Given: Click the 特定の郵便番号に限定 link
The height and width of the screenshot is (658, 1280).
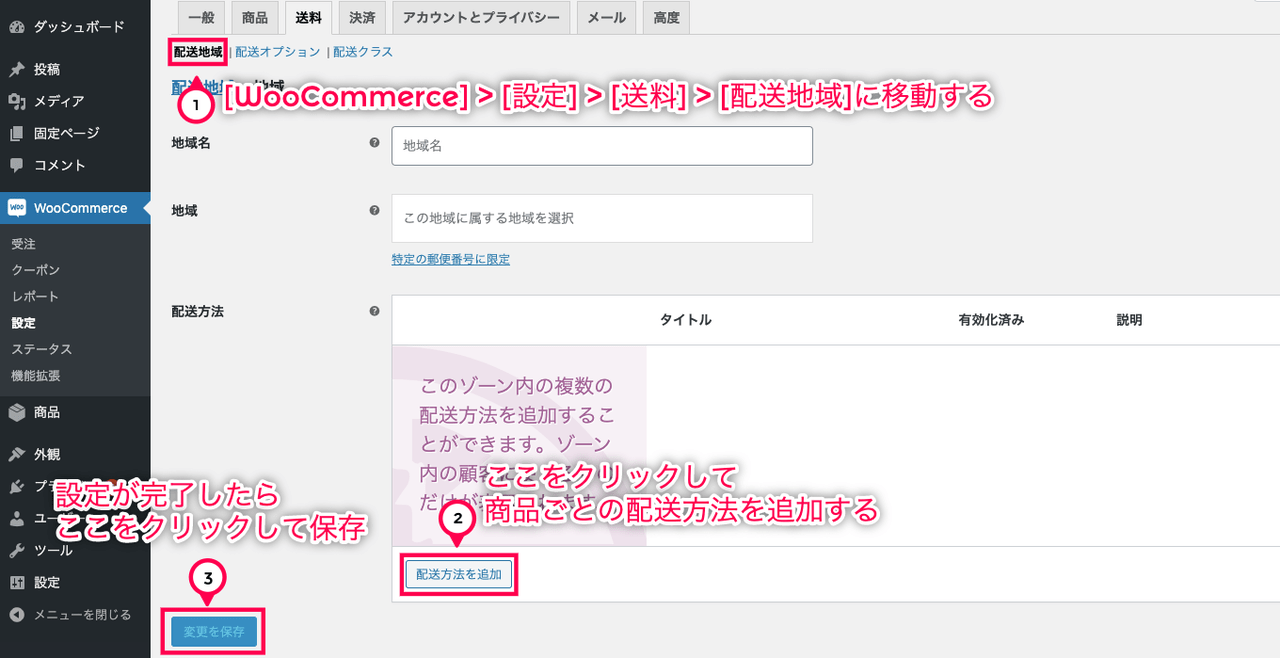Looking at the screenshot, I should pos(451,259).
